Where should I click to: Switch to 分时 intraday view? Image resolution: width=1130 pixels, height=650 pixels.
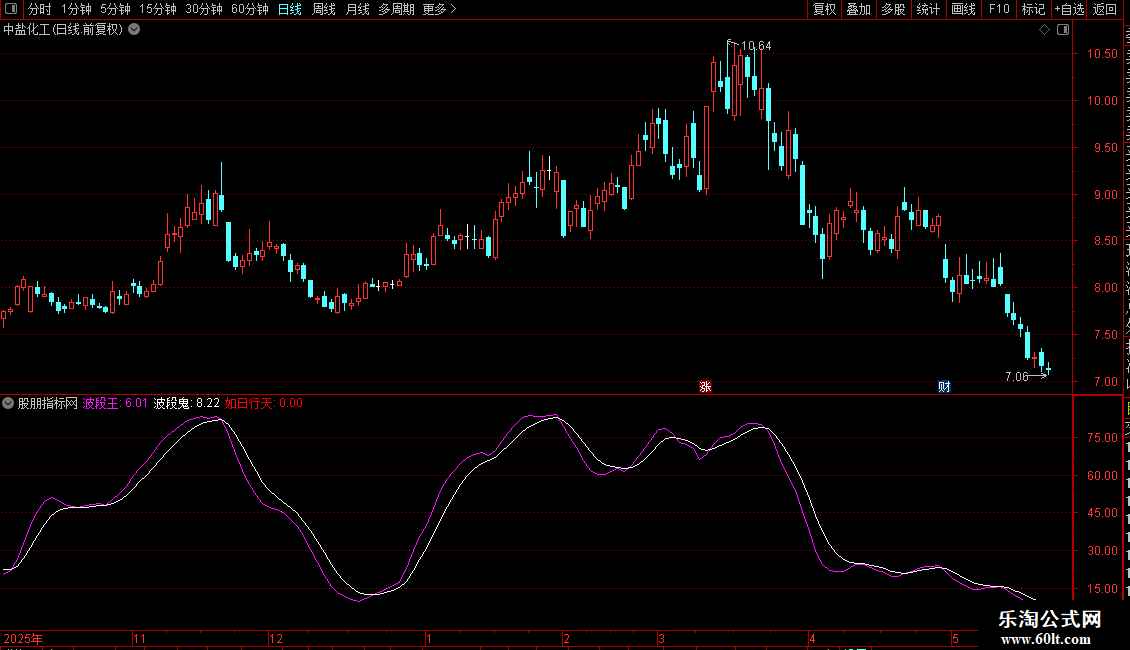pyautogui.click(x=40, y=9)
